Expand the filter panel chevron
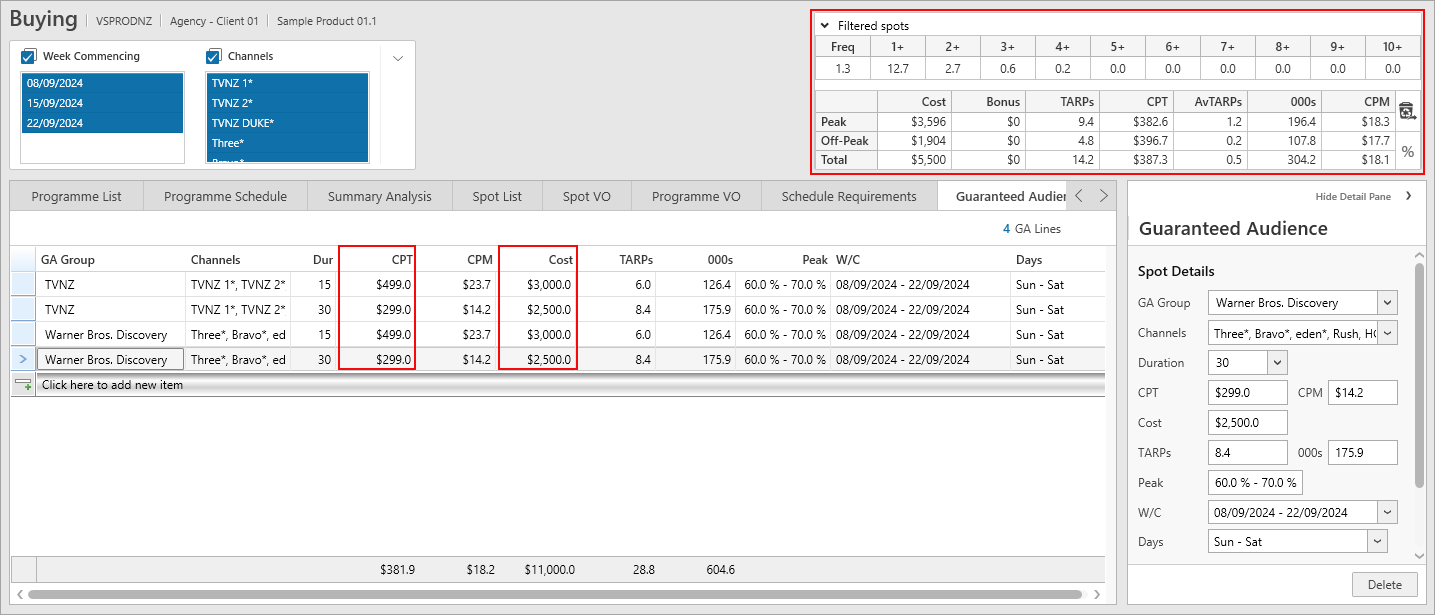This screenshot has width=1435, height=615. (398, 58)
